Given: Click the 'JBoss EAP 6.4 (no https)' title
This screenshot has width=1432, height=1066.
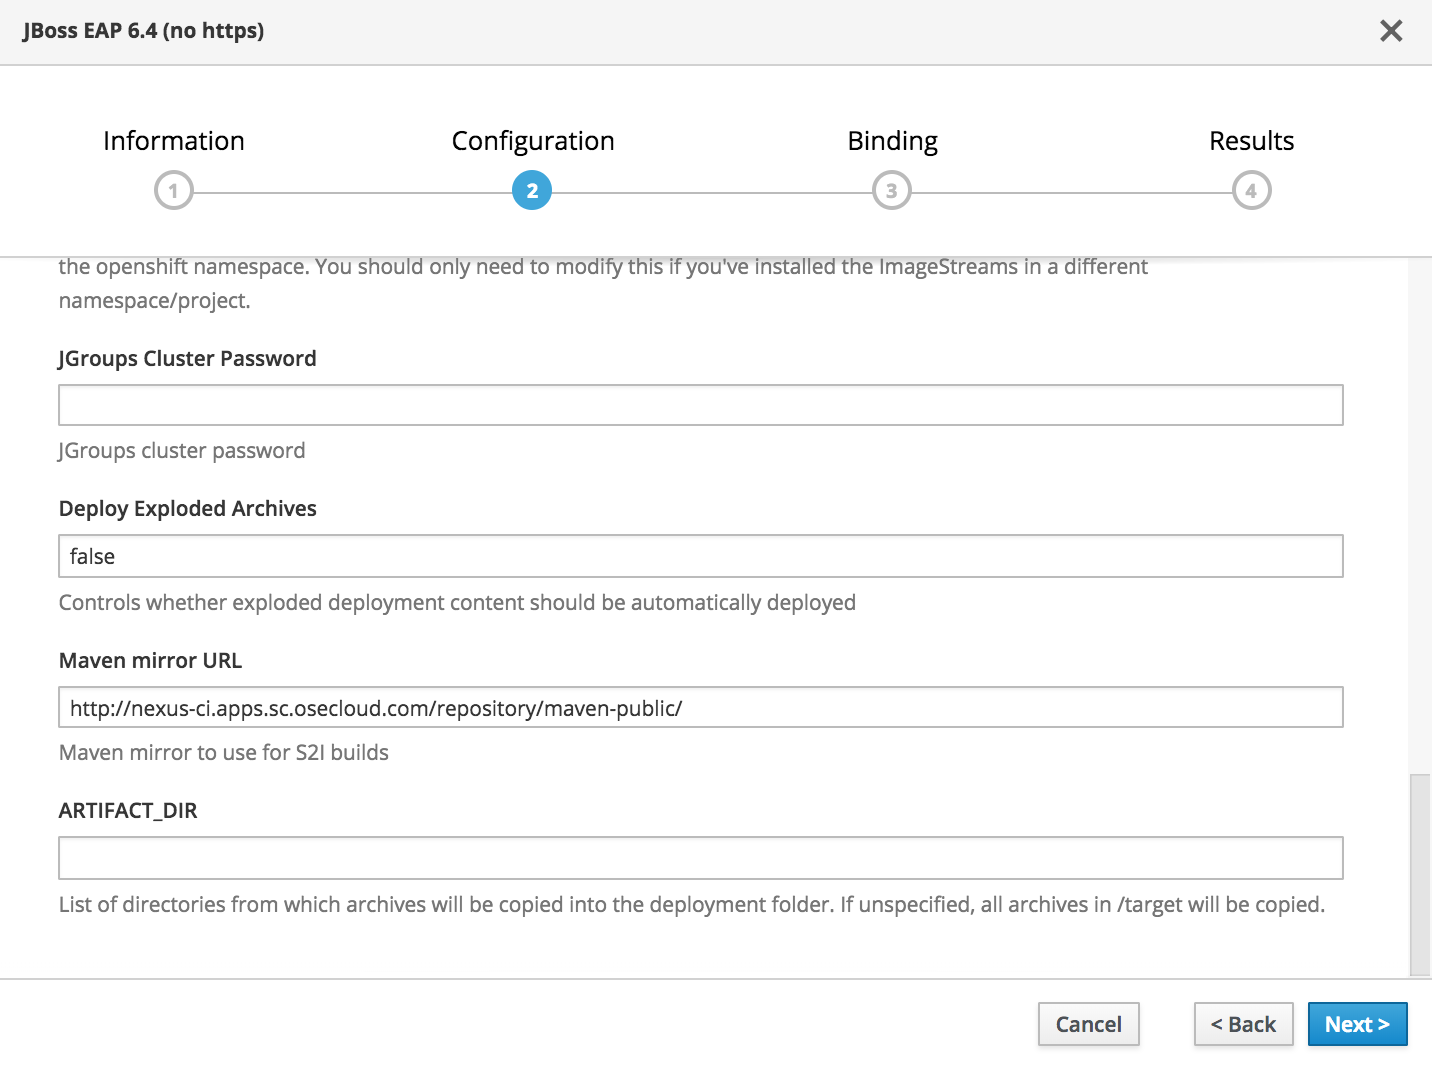Looking at the screenshot, I should [x=144, y=31].
